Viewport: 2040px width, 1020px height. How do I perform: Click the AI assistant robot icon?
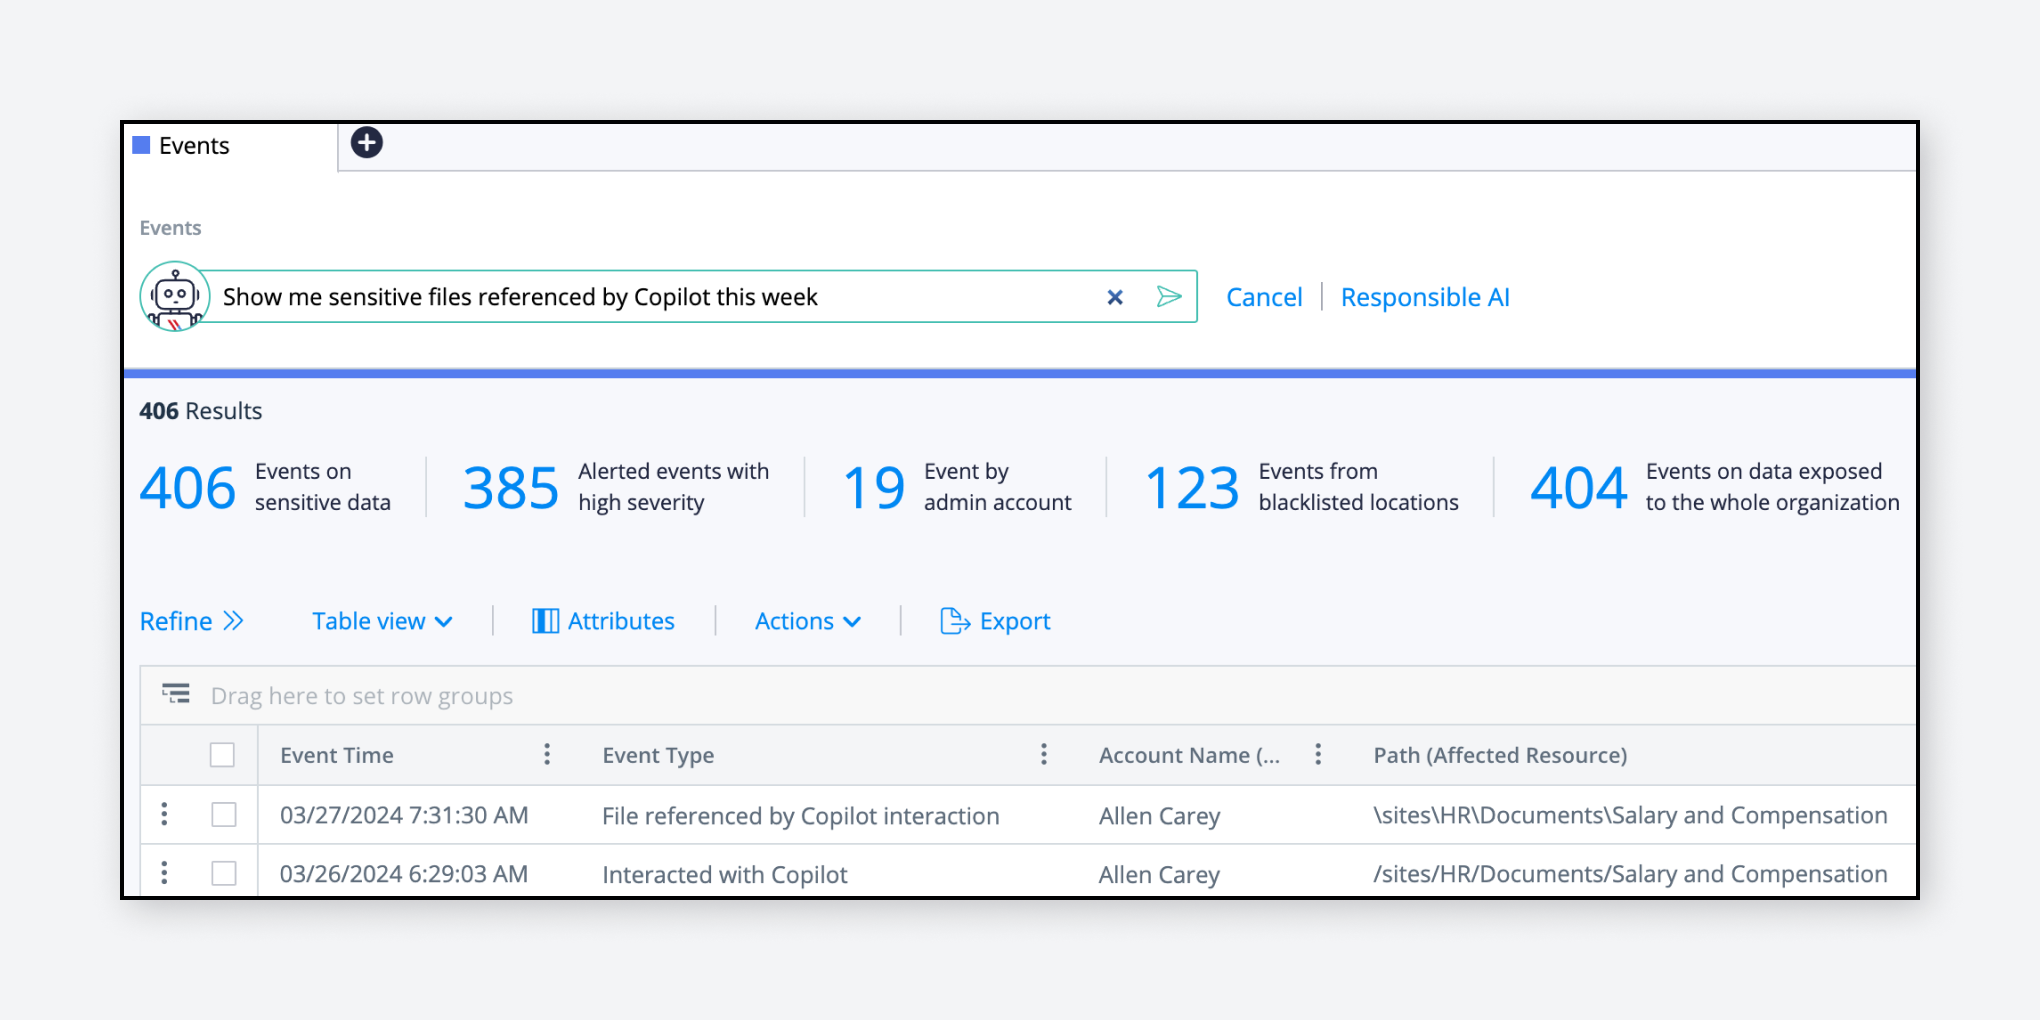[176, 296]
